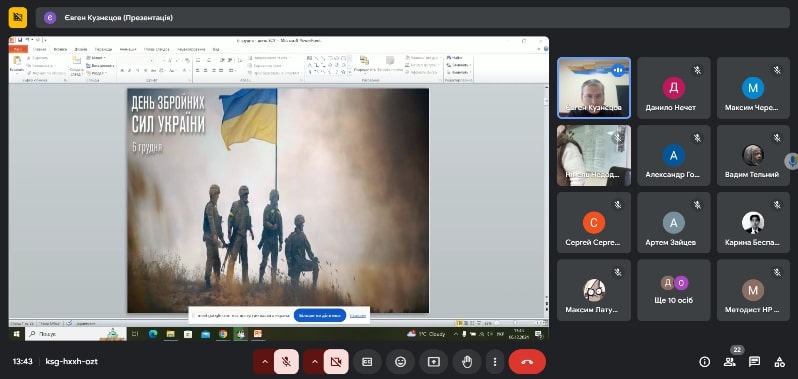Open the Ще 10 осіб tile

(x=674, y=290)
